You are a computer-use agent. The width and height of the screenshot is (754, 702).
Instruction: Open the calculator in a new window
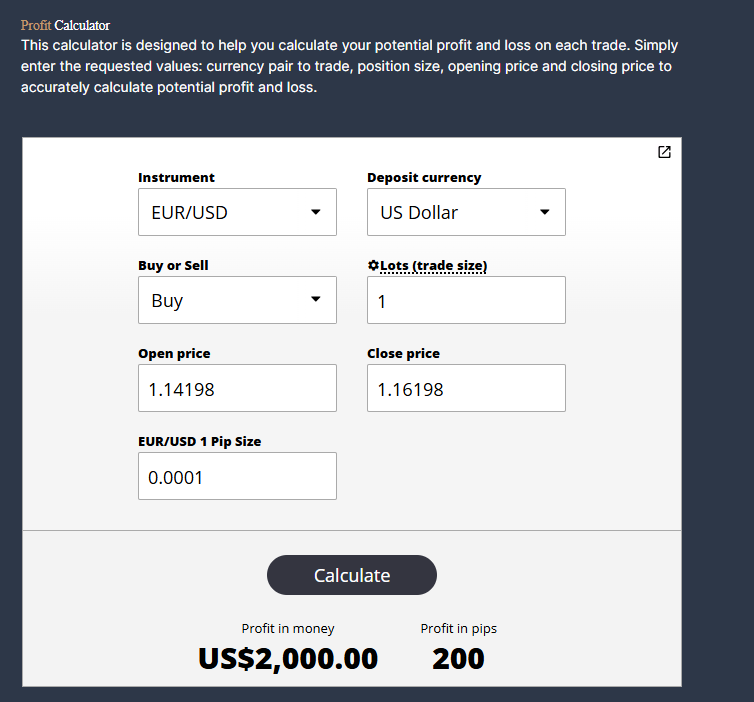coord(664,152)
